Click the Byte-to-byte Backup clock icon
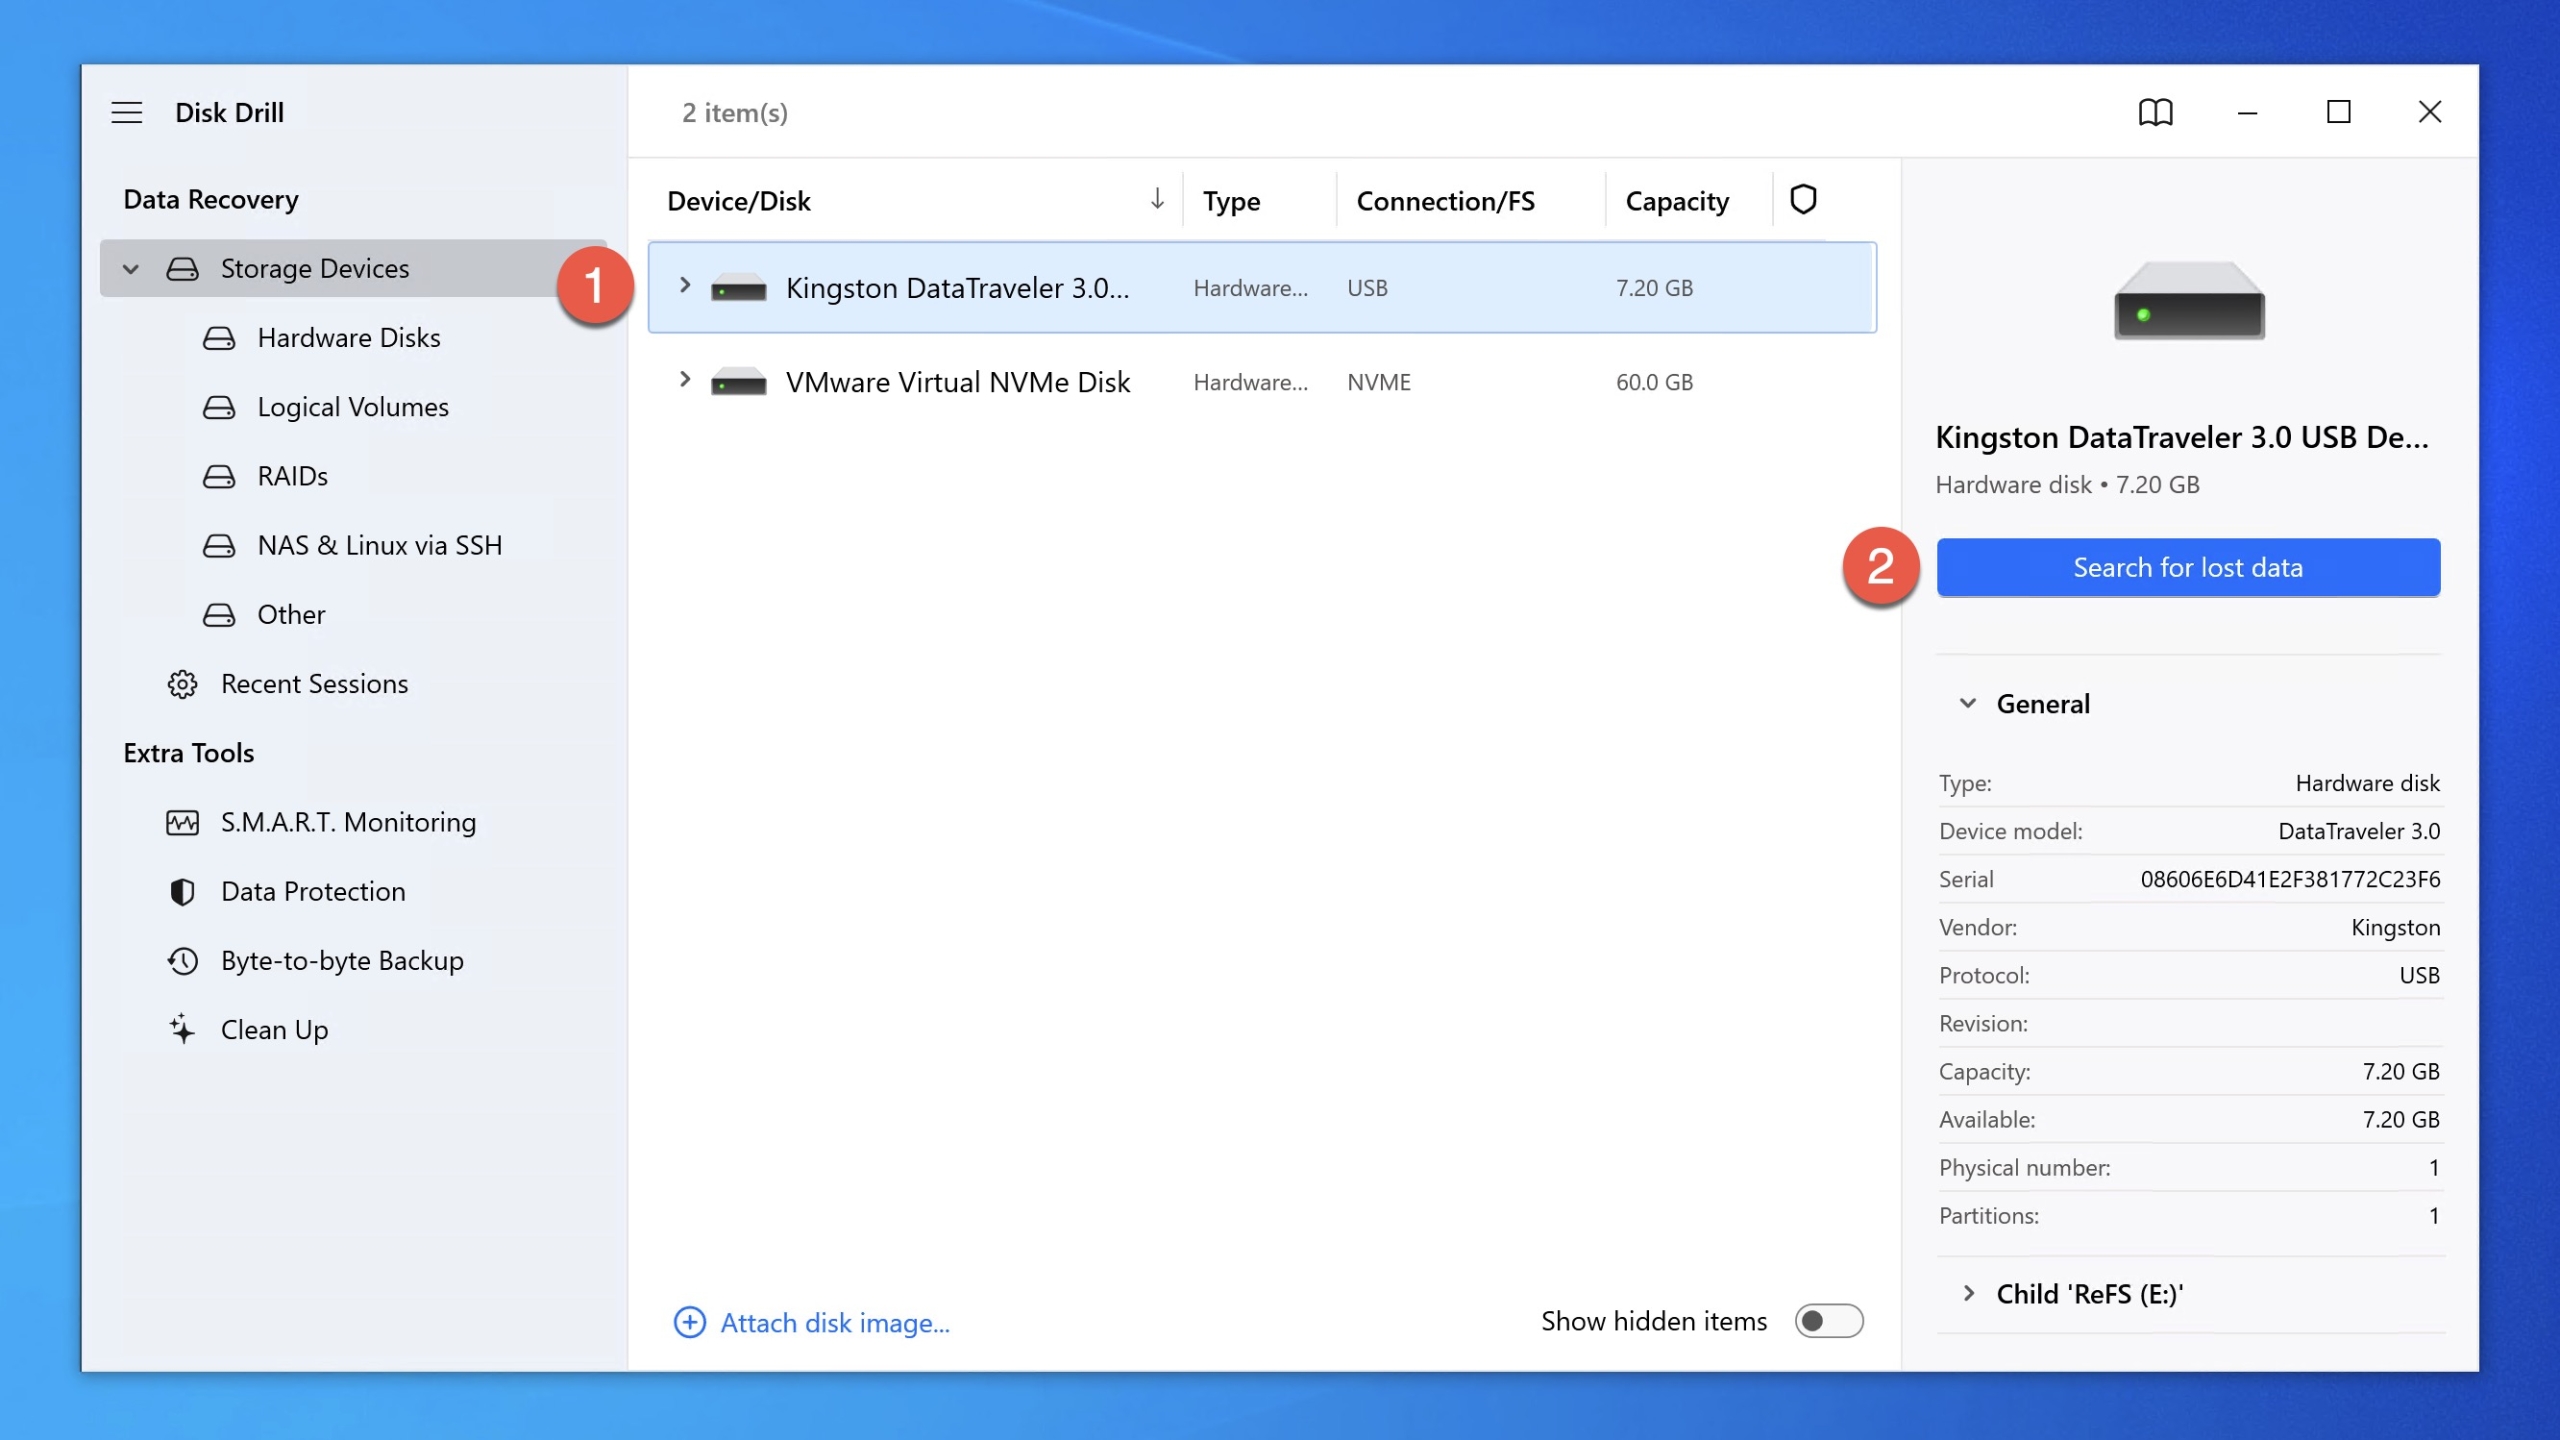 point(182,960)
